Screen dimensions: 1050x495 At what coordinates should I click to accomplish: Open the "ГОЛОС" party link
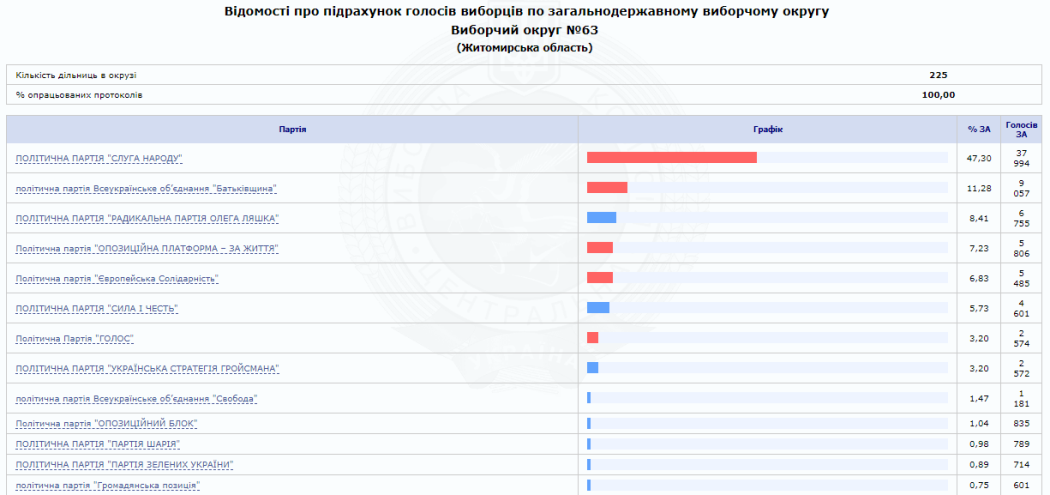(75, 338)
